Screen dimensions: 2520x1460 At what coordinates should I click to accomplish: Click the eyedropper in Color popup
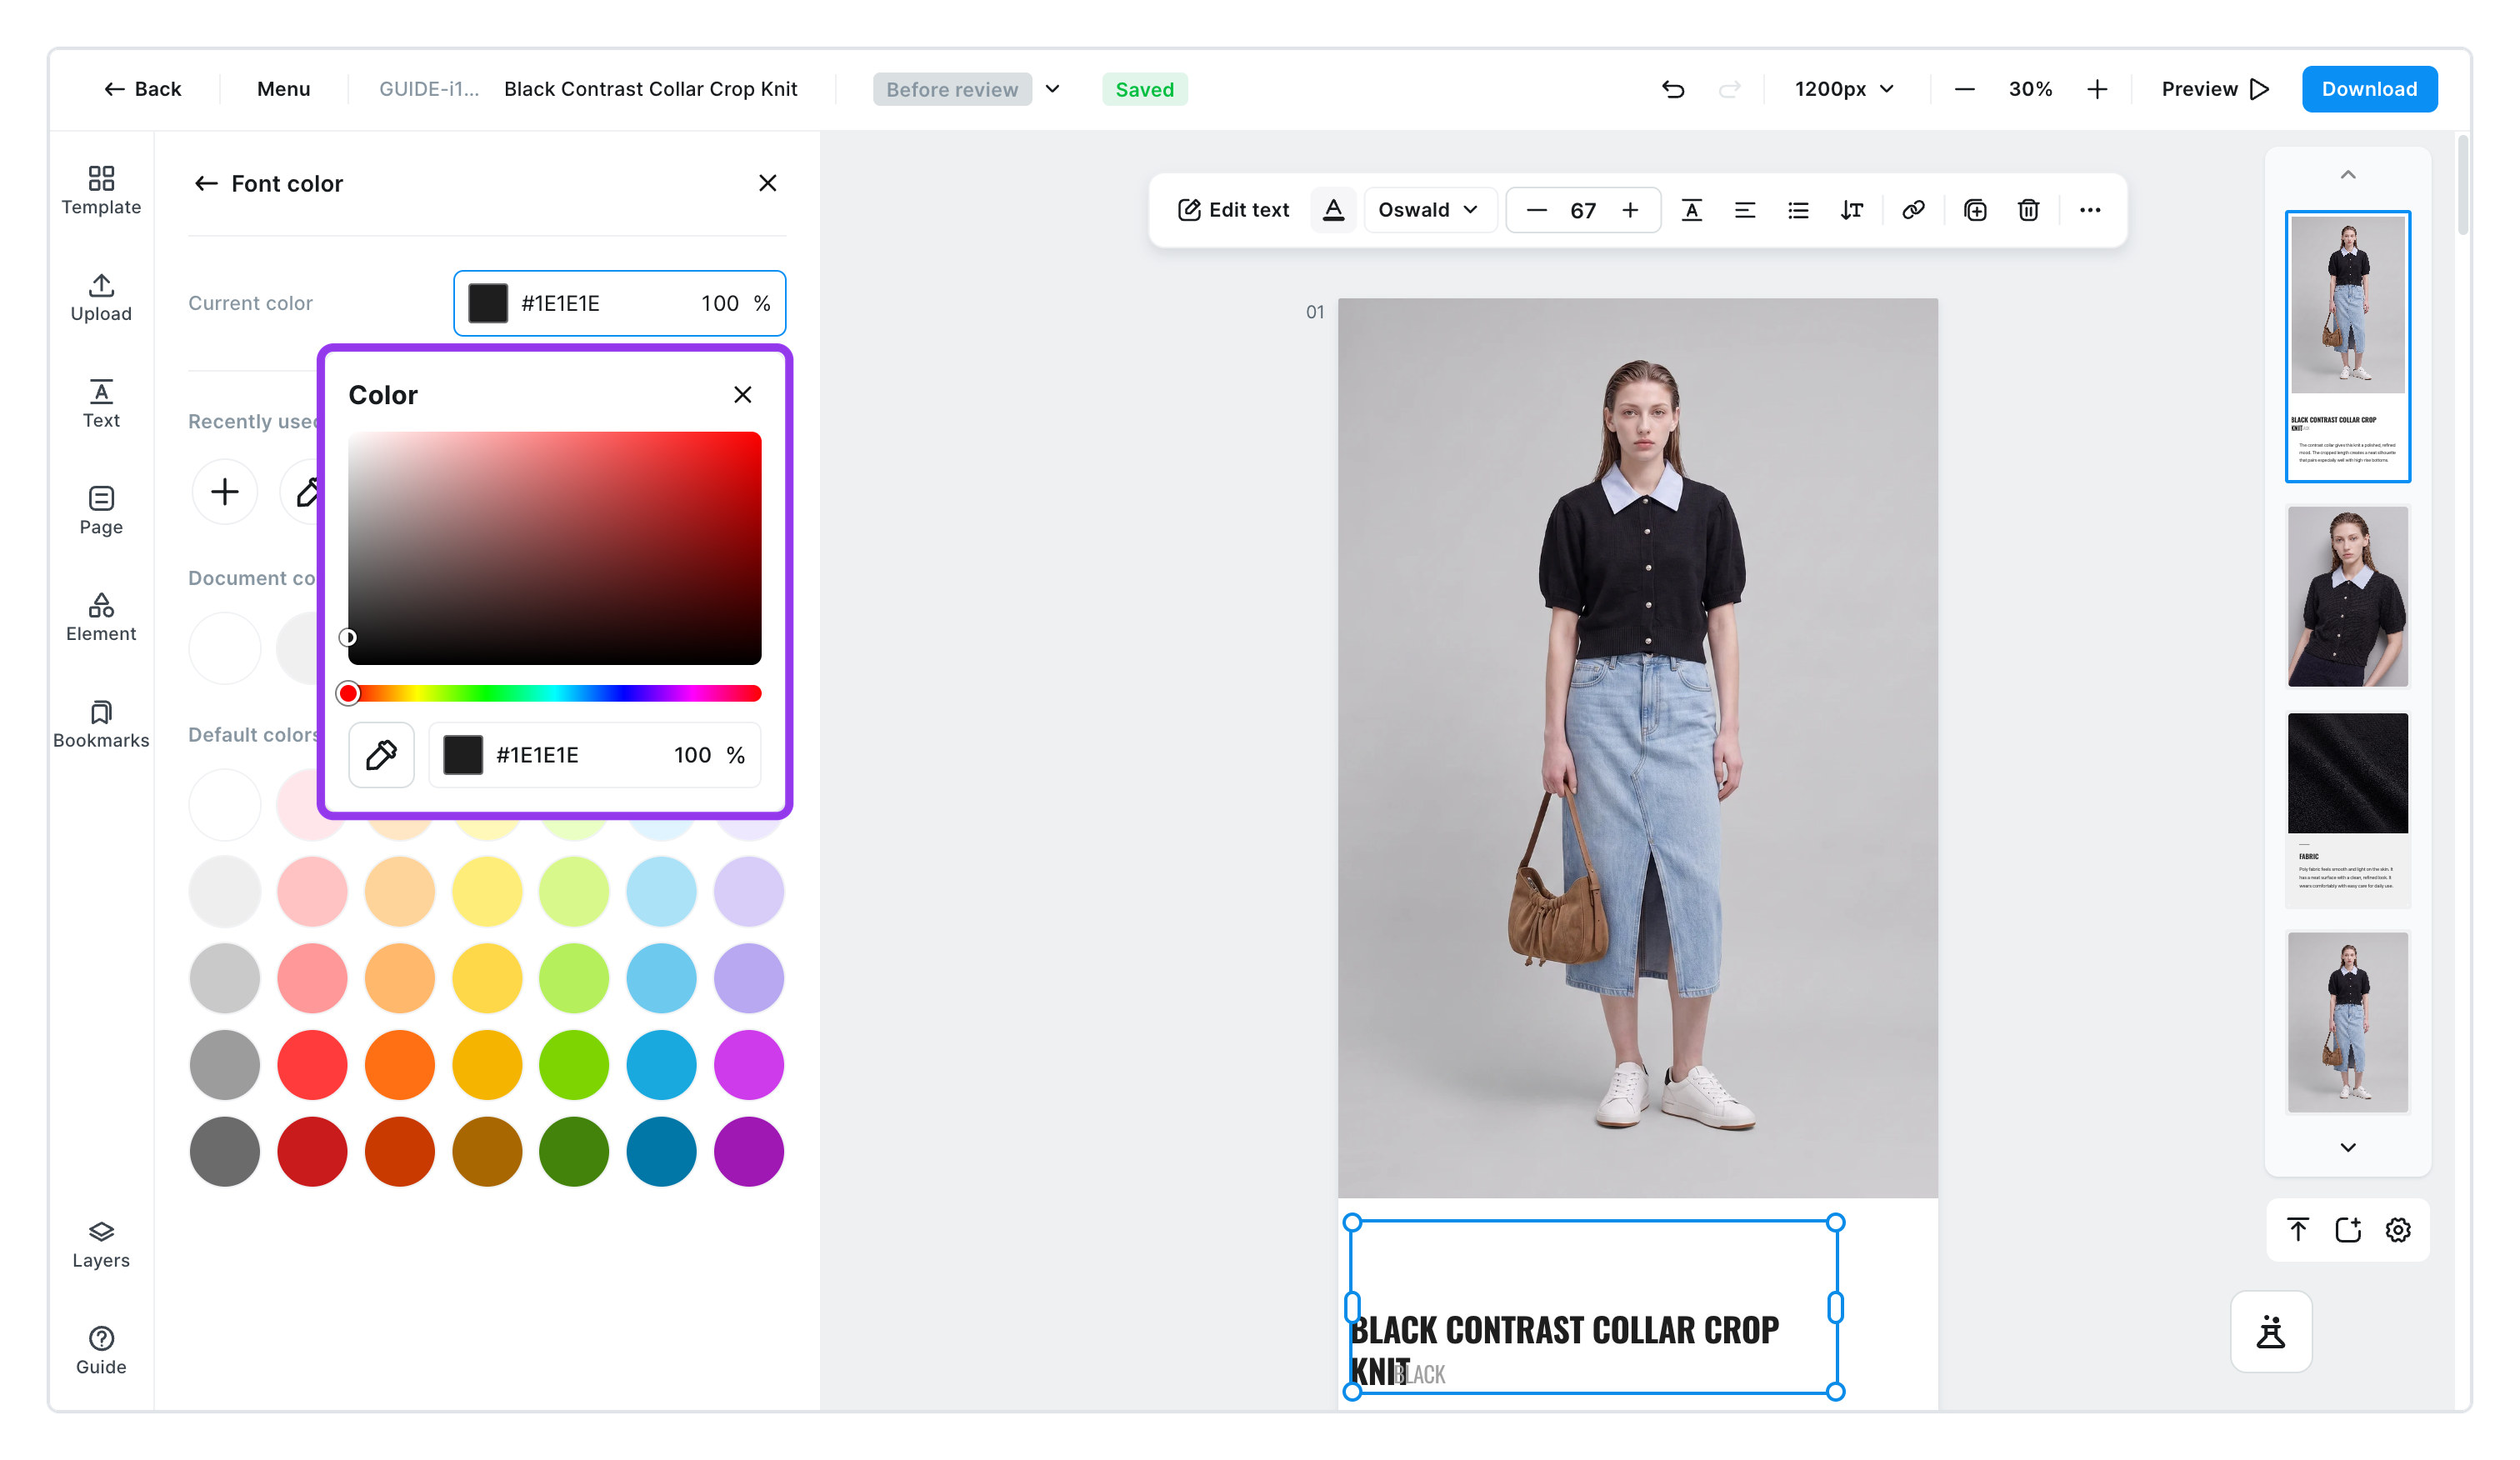[381, 755]
